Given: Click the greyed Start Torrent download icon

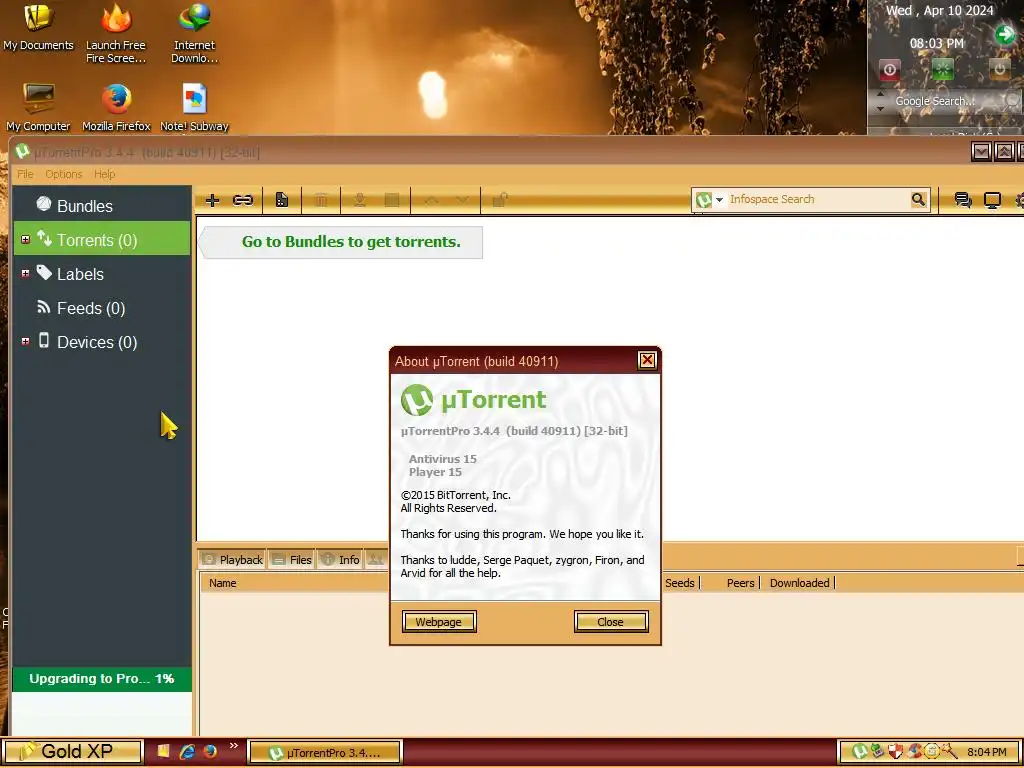Looking at the screenshot, I should (359, 200).
